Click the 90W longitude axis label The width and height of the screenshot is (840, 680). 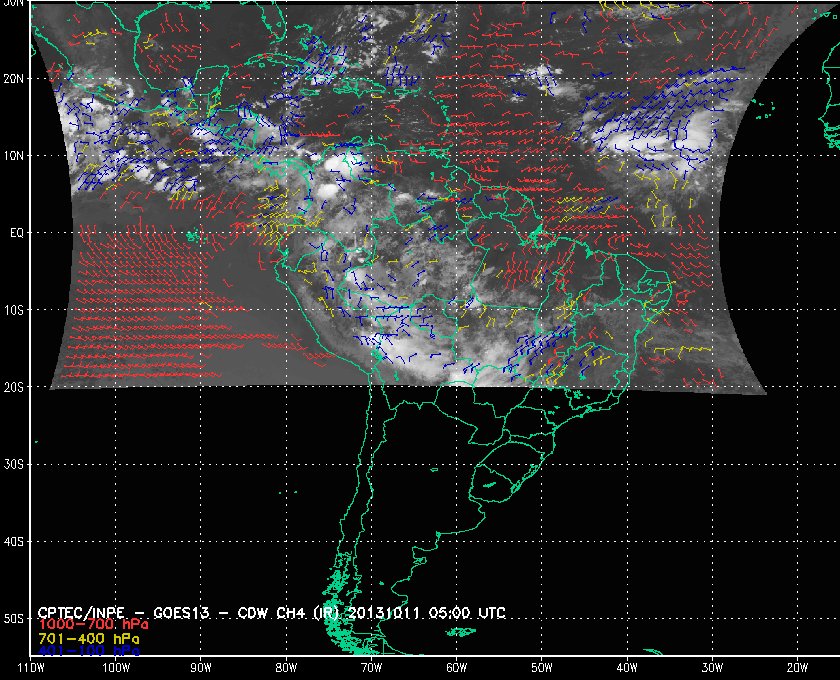(x=201, y=667)
